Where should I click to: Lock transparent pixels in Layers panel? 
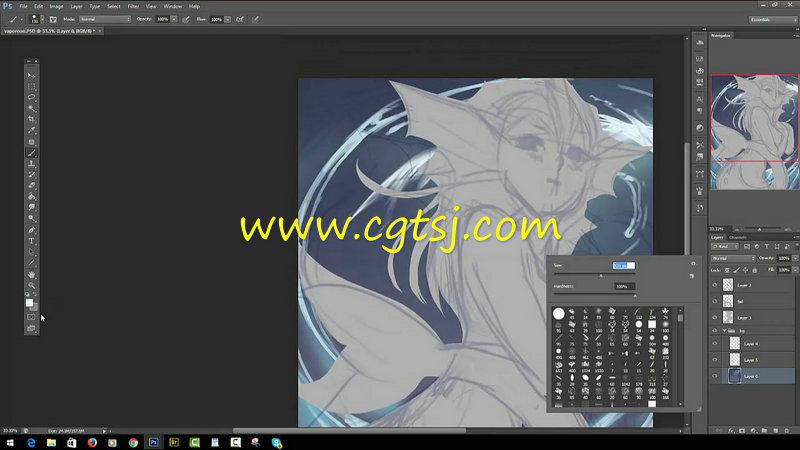point(727,270)
